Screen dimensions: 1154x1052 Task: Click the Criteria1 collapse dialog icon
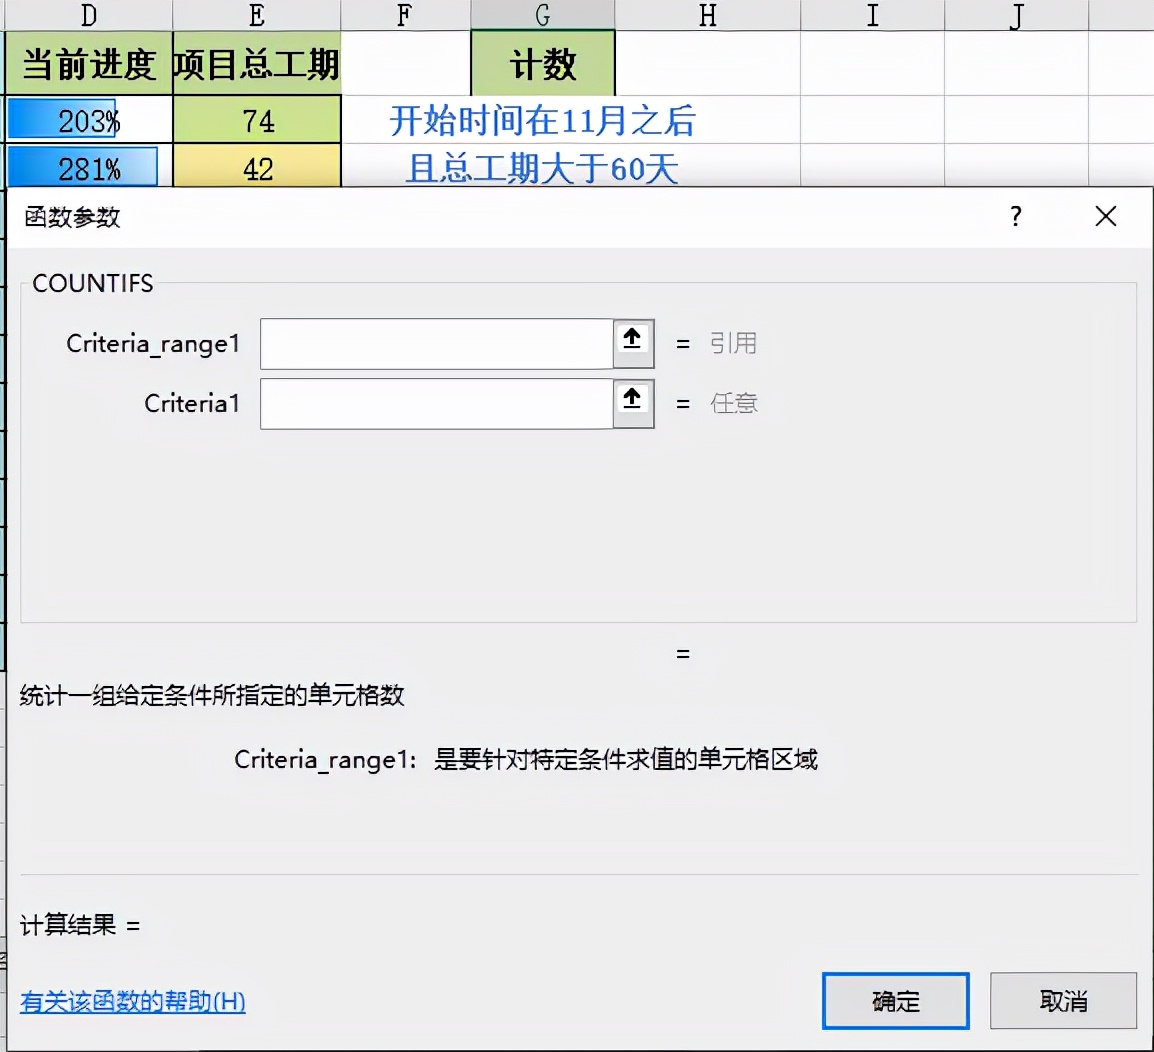631,402
